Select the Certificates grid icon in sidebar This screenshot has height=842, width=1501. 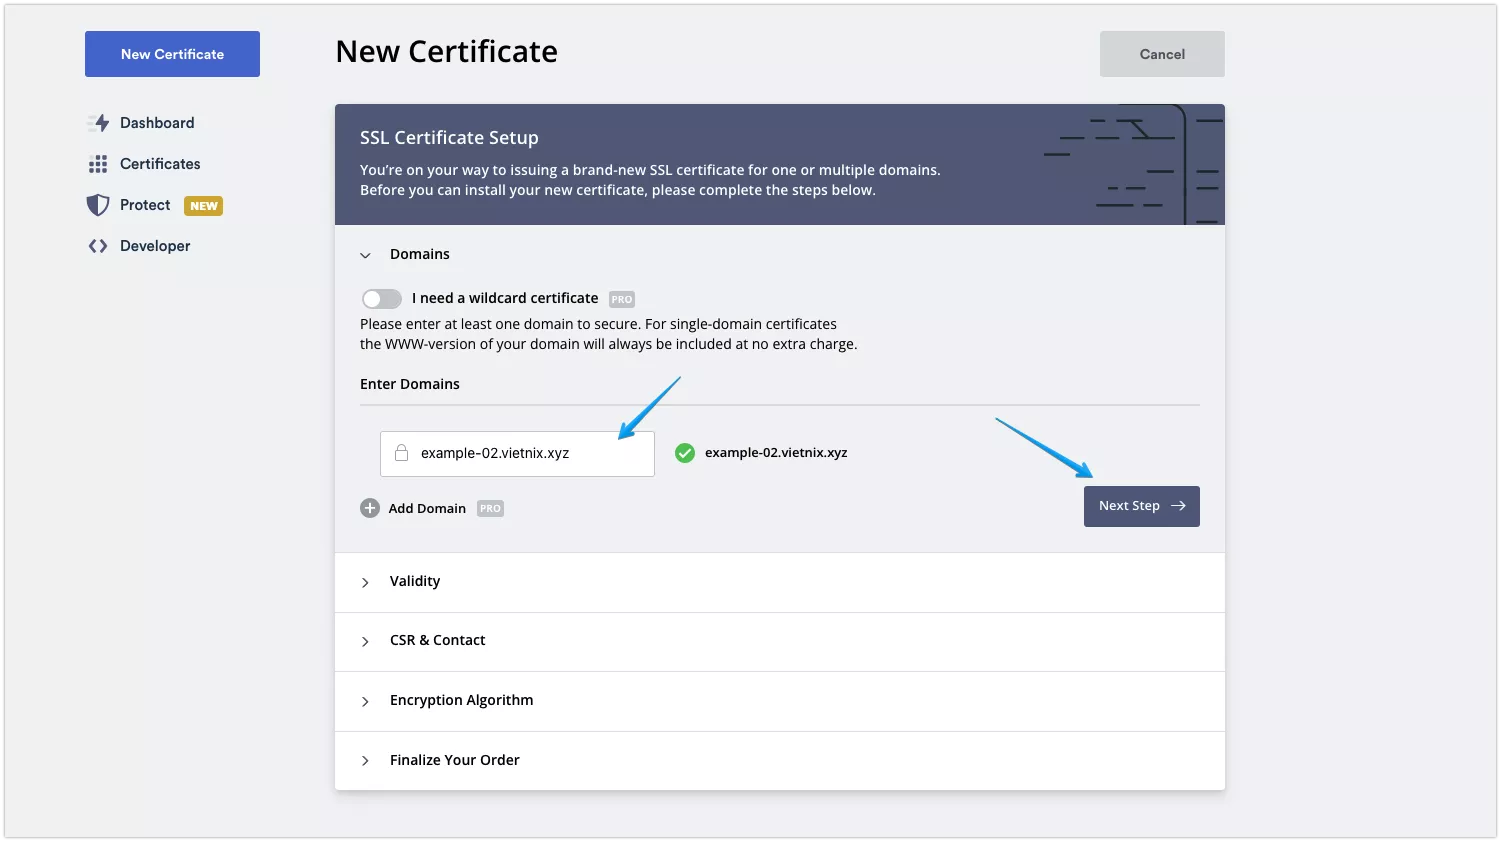[99, 163]
